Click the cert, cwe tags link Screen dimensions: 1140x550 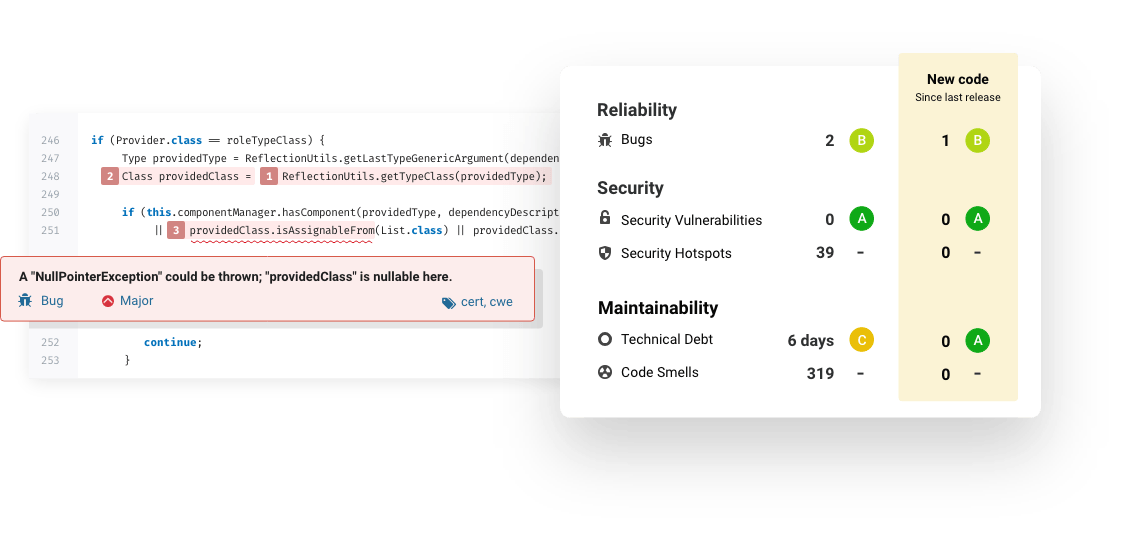coord(486,302)
